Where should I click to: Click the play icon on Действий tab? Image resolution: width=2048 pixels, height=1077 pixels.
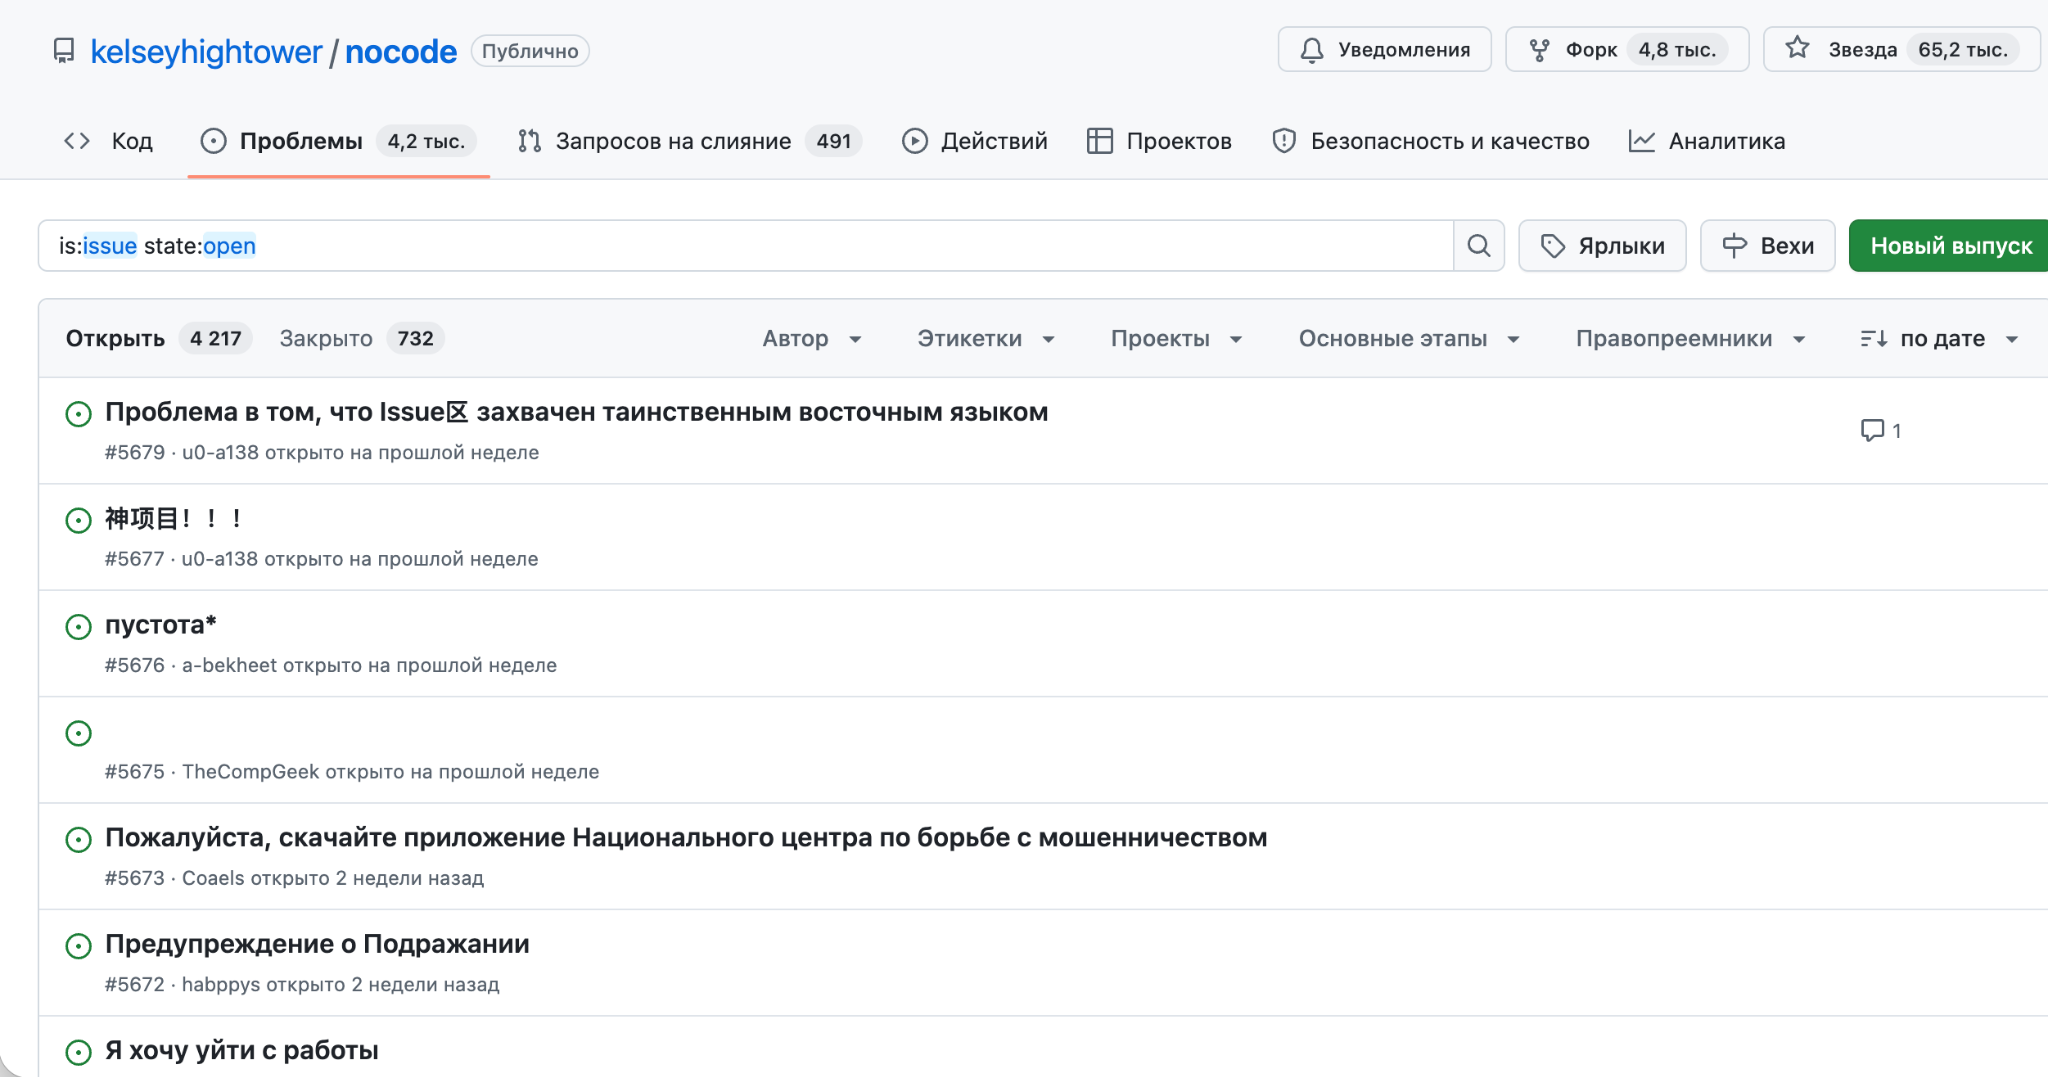coord(915,140)
